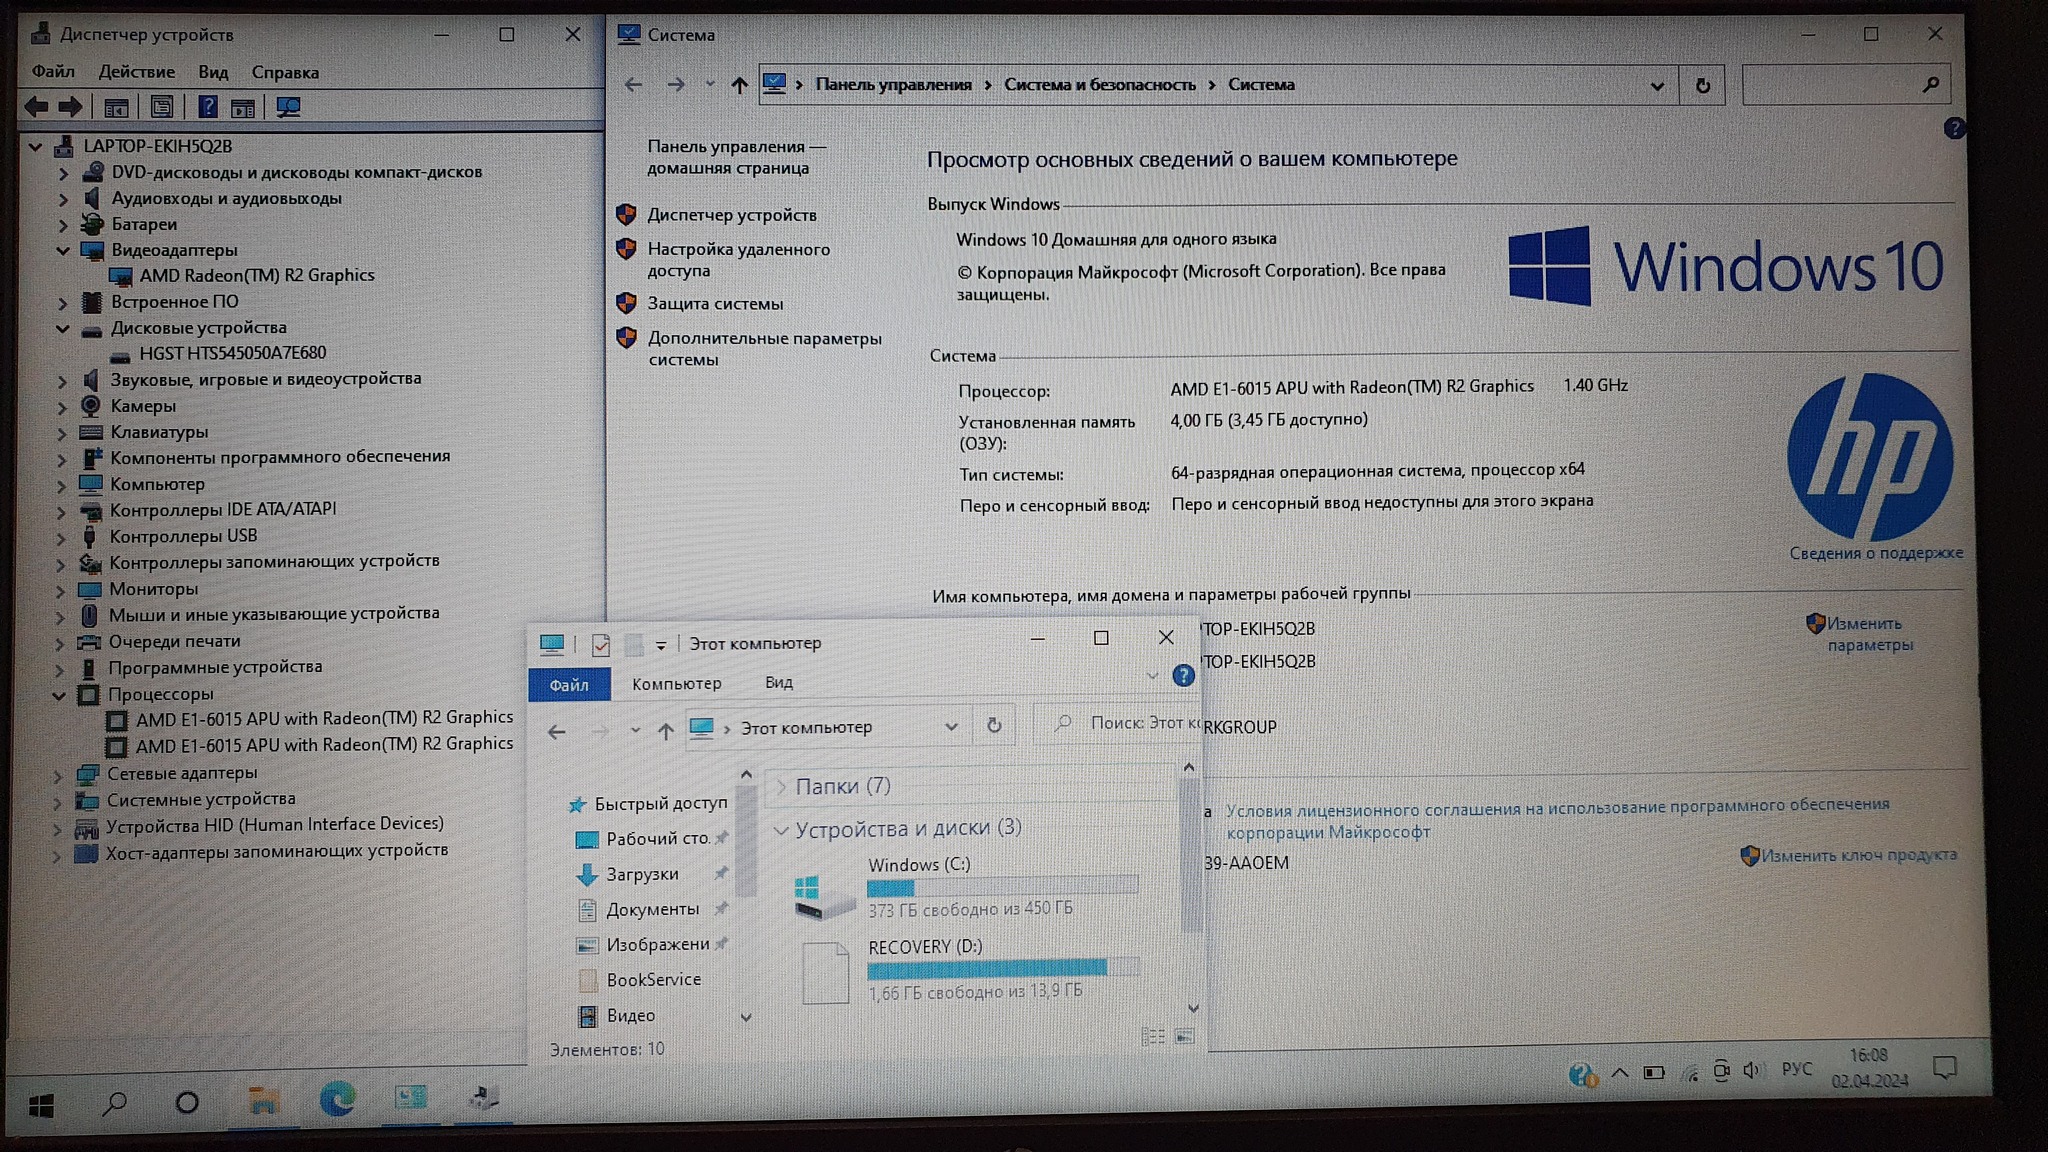Click the HP logo for support information
Viewport: 2048px width, 1152px height.
(1868, 458)
